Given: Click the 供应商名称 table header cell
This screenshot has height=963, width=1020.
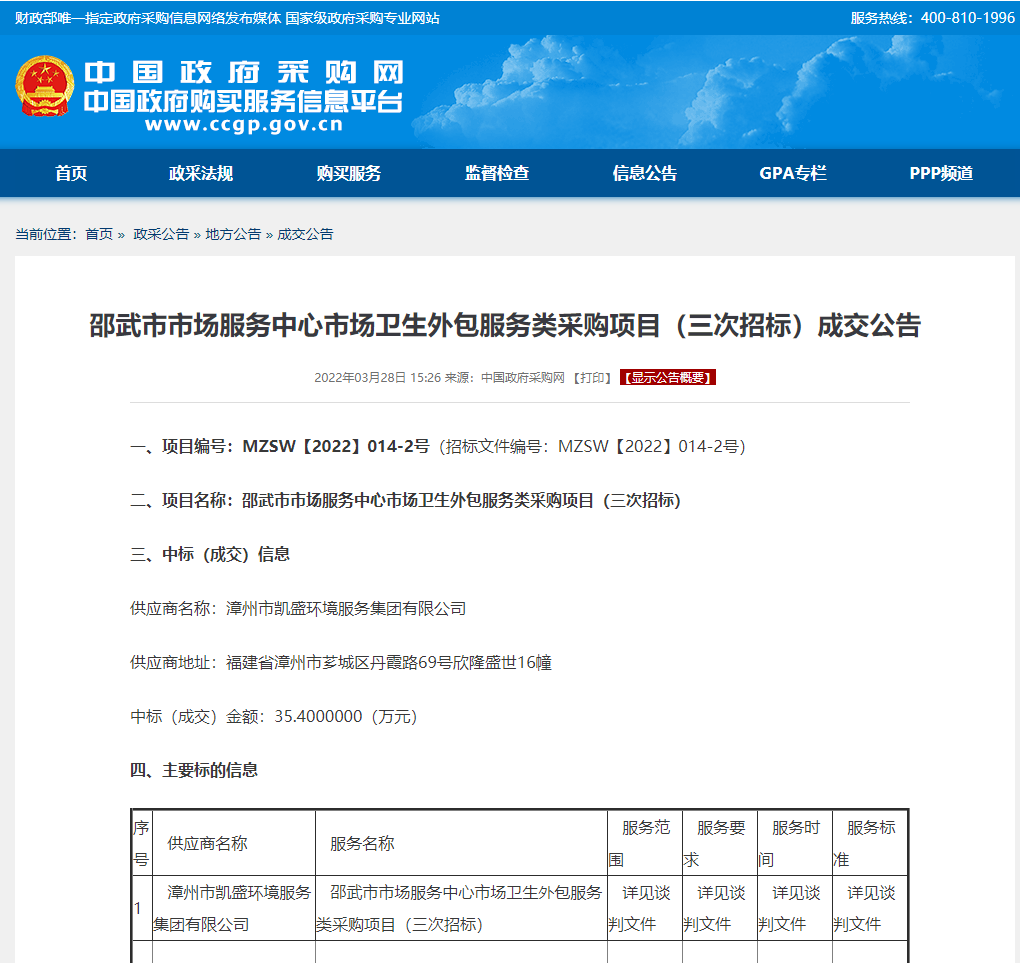Looking at the screenshot, I should pyautogui.click(x=234, y=843).
